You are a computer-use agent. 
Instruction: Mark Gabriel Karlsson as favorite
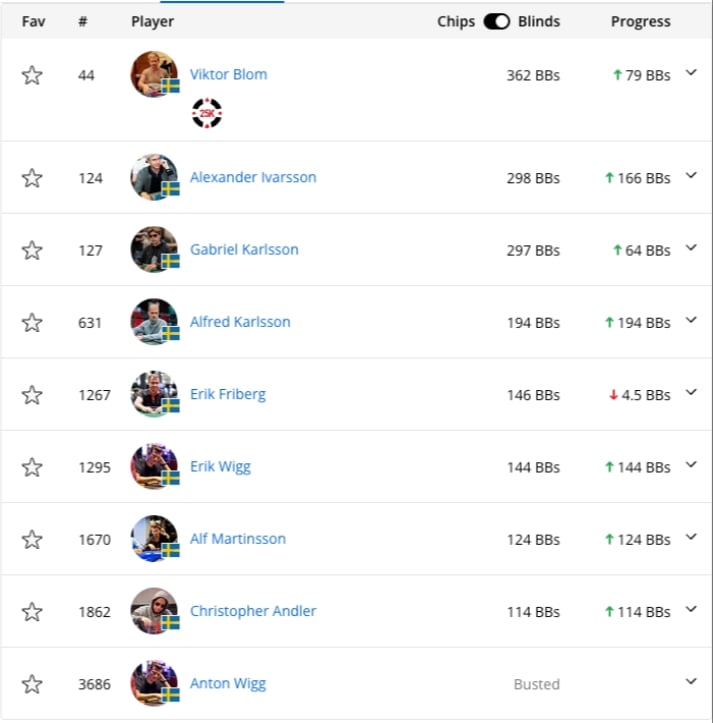pyautogui.click(x=32, y=250)
